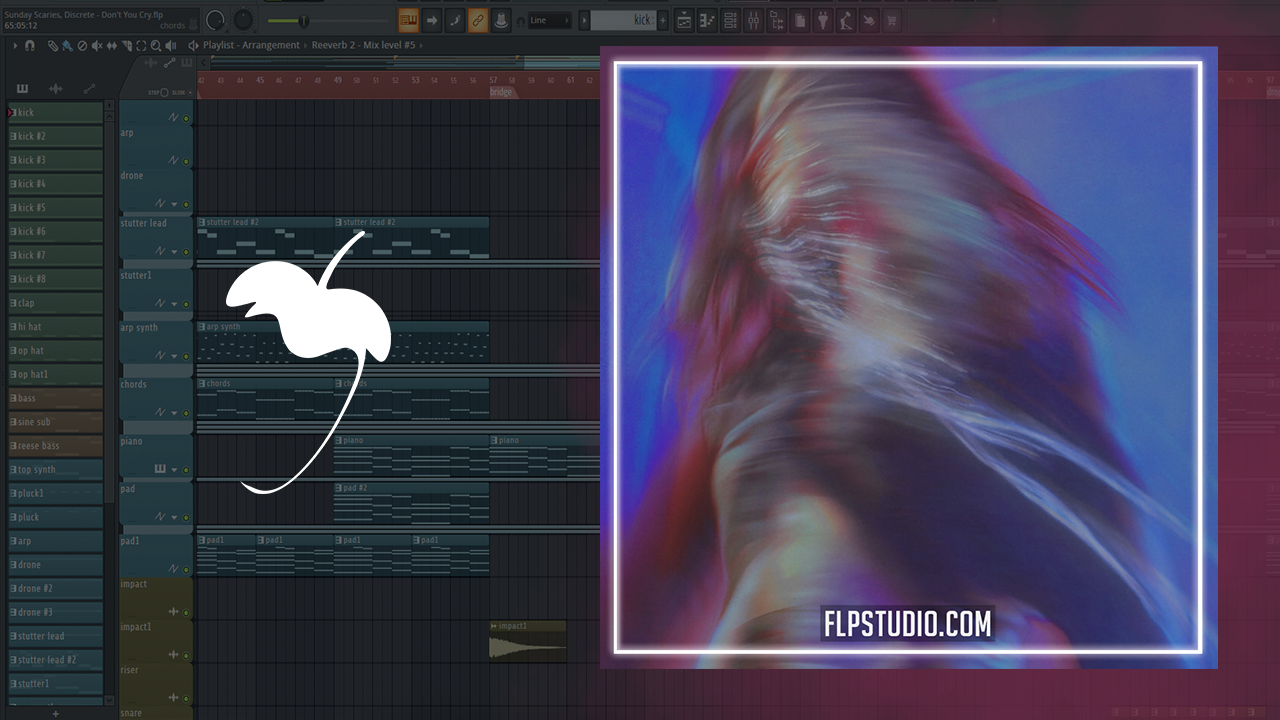
Task: Toggle the playlist magnet snap icon
Action: pyautogui.click(x=30, y=46)
